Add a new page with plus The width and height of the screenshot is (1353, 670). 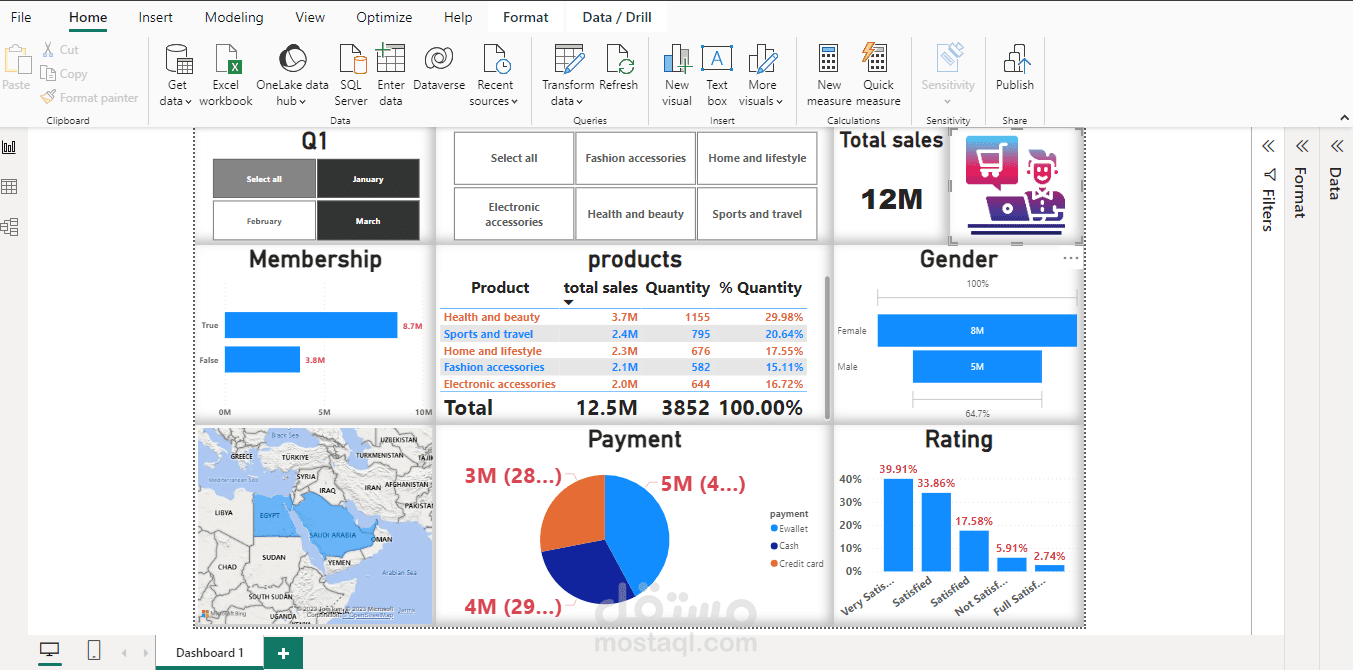tap(283, 653)
